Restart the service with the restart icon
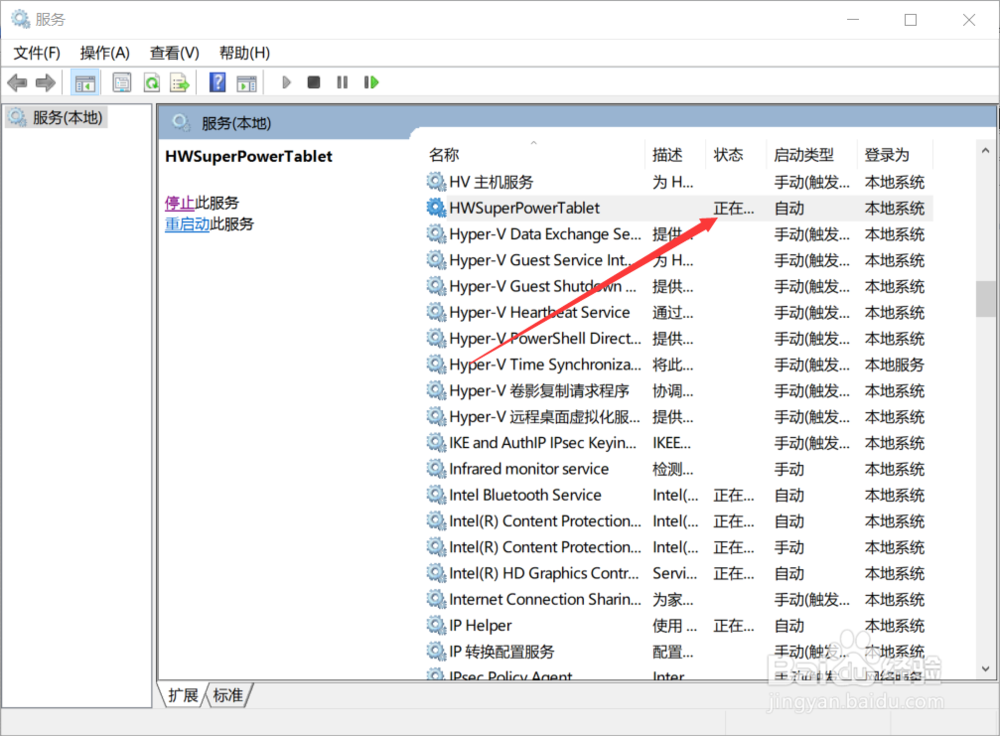 [x=371, y=82]
